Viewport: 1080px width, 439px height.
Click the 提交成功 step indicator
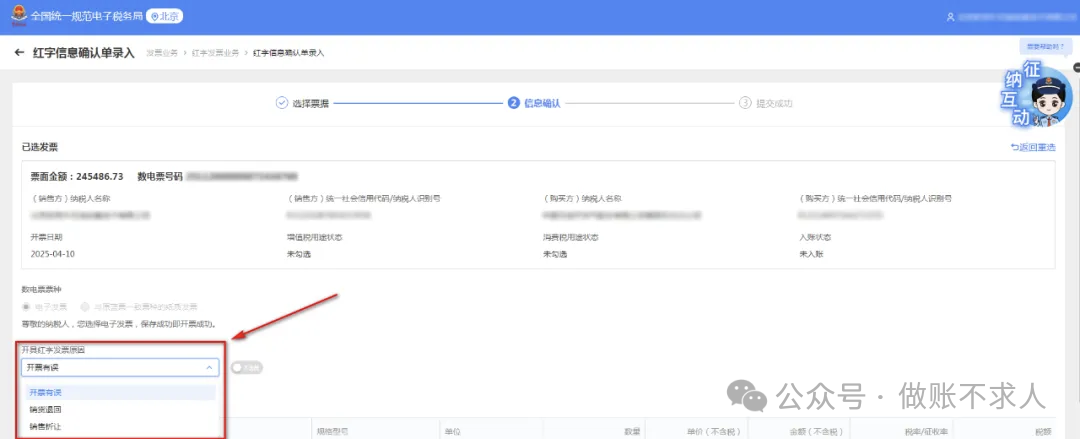pyautogui.click(x=766, y=103)
